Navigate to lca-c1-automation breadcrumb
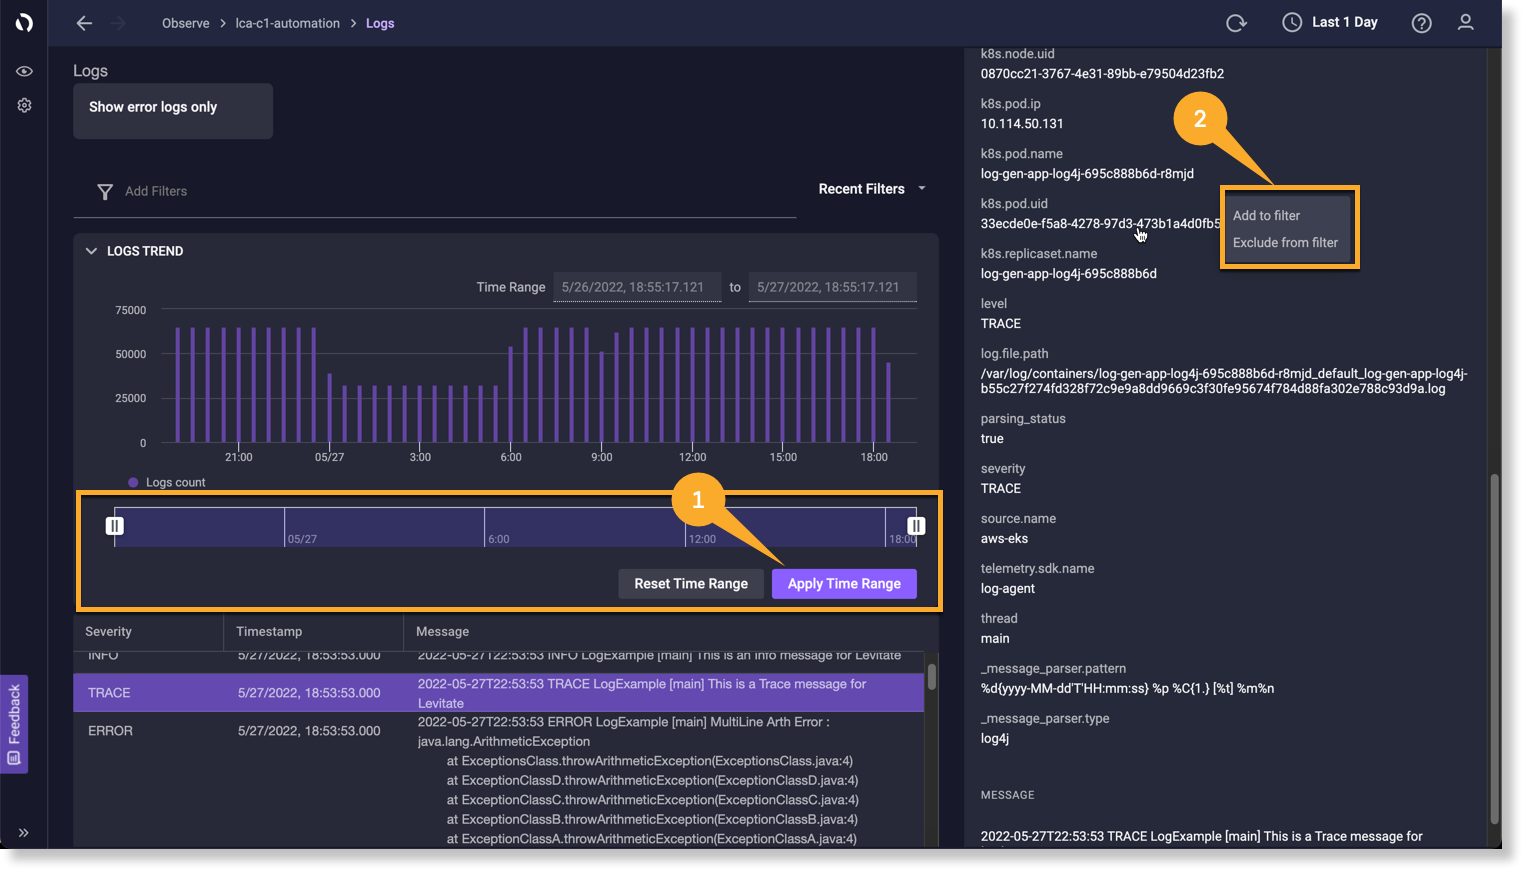The width and height of the screenshot is (1522, 869). click(x=287, y=23)
